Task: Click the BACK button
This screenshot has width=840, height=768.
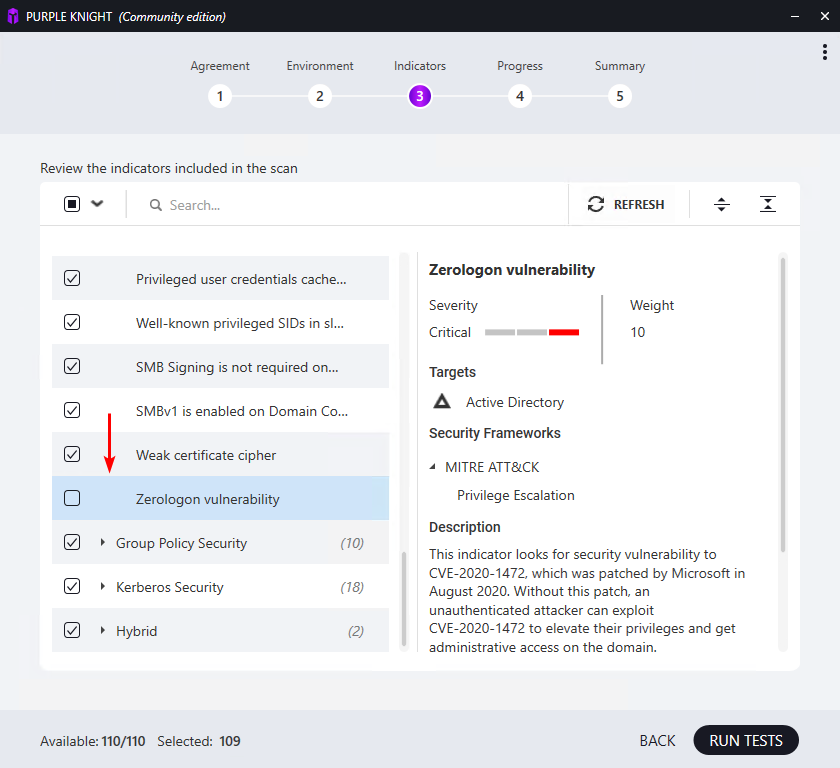Action: pos(657,741)
